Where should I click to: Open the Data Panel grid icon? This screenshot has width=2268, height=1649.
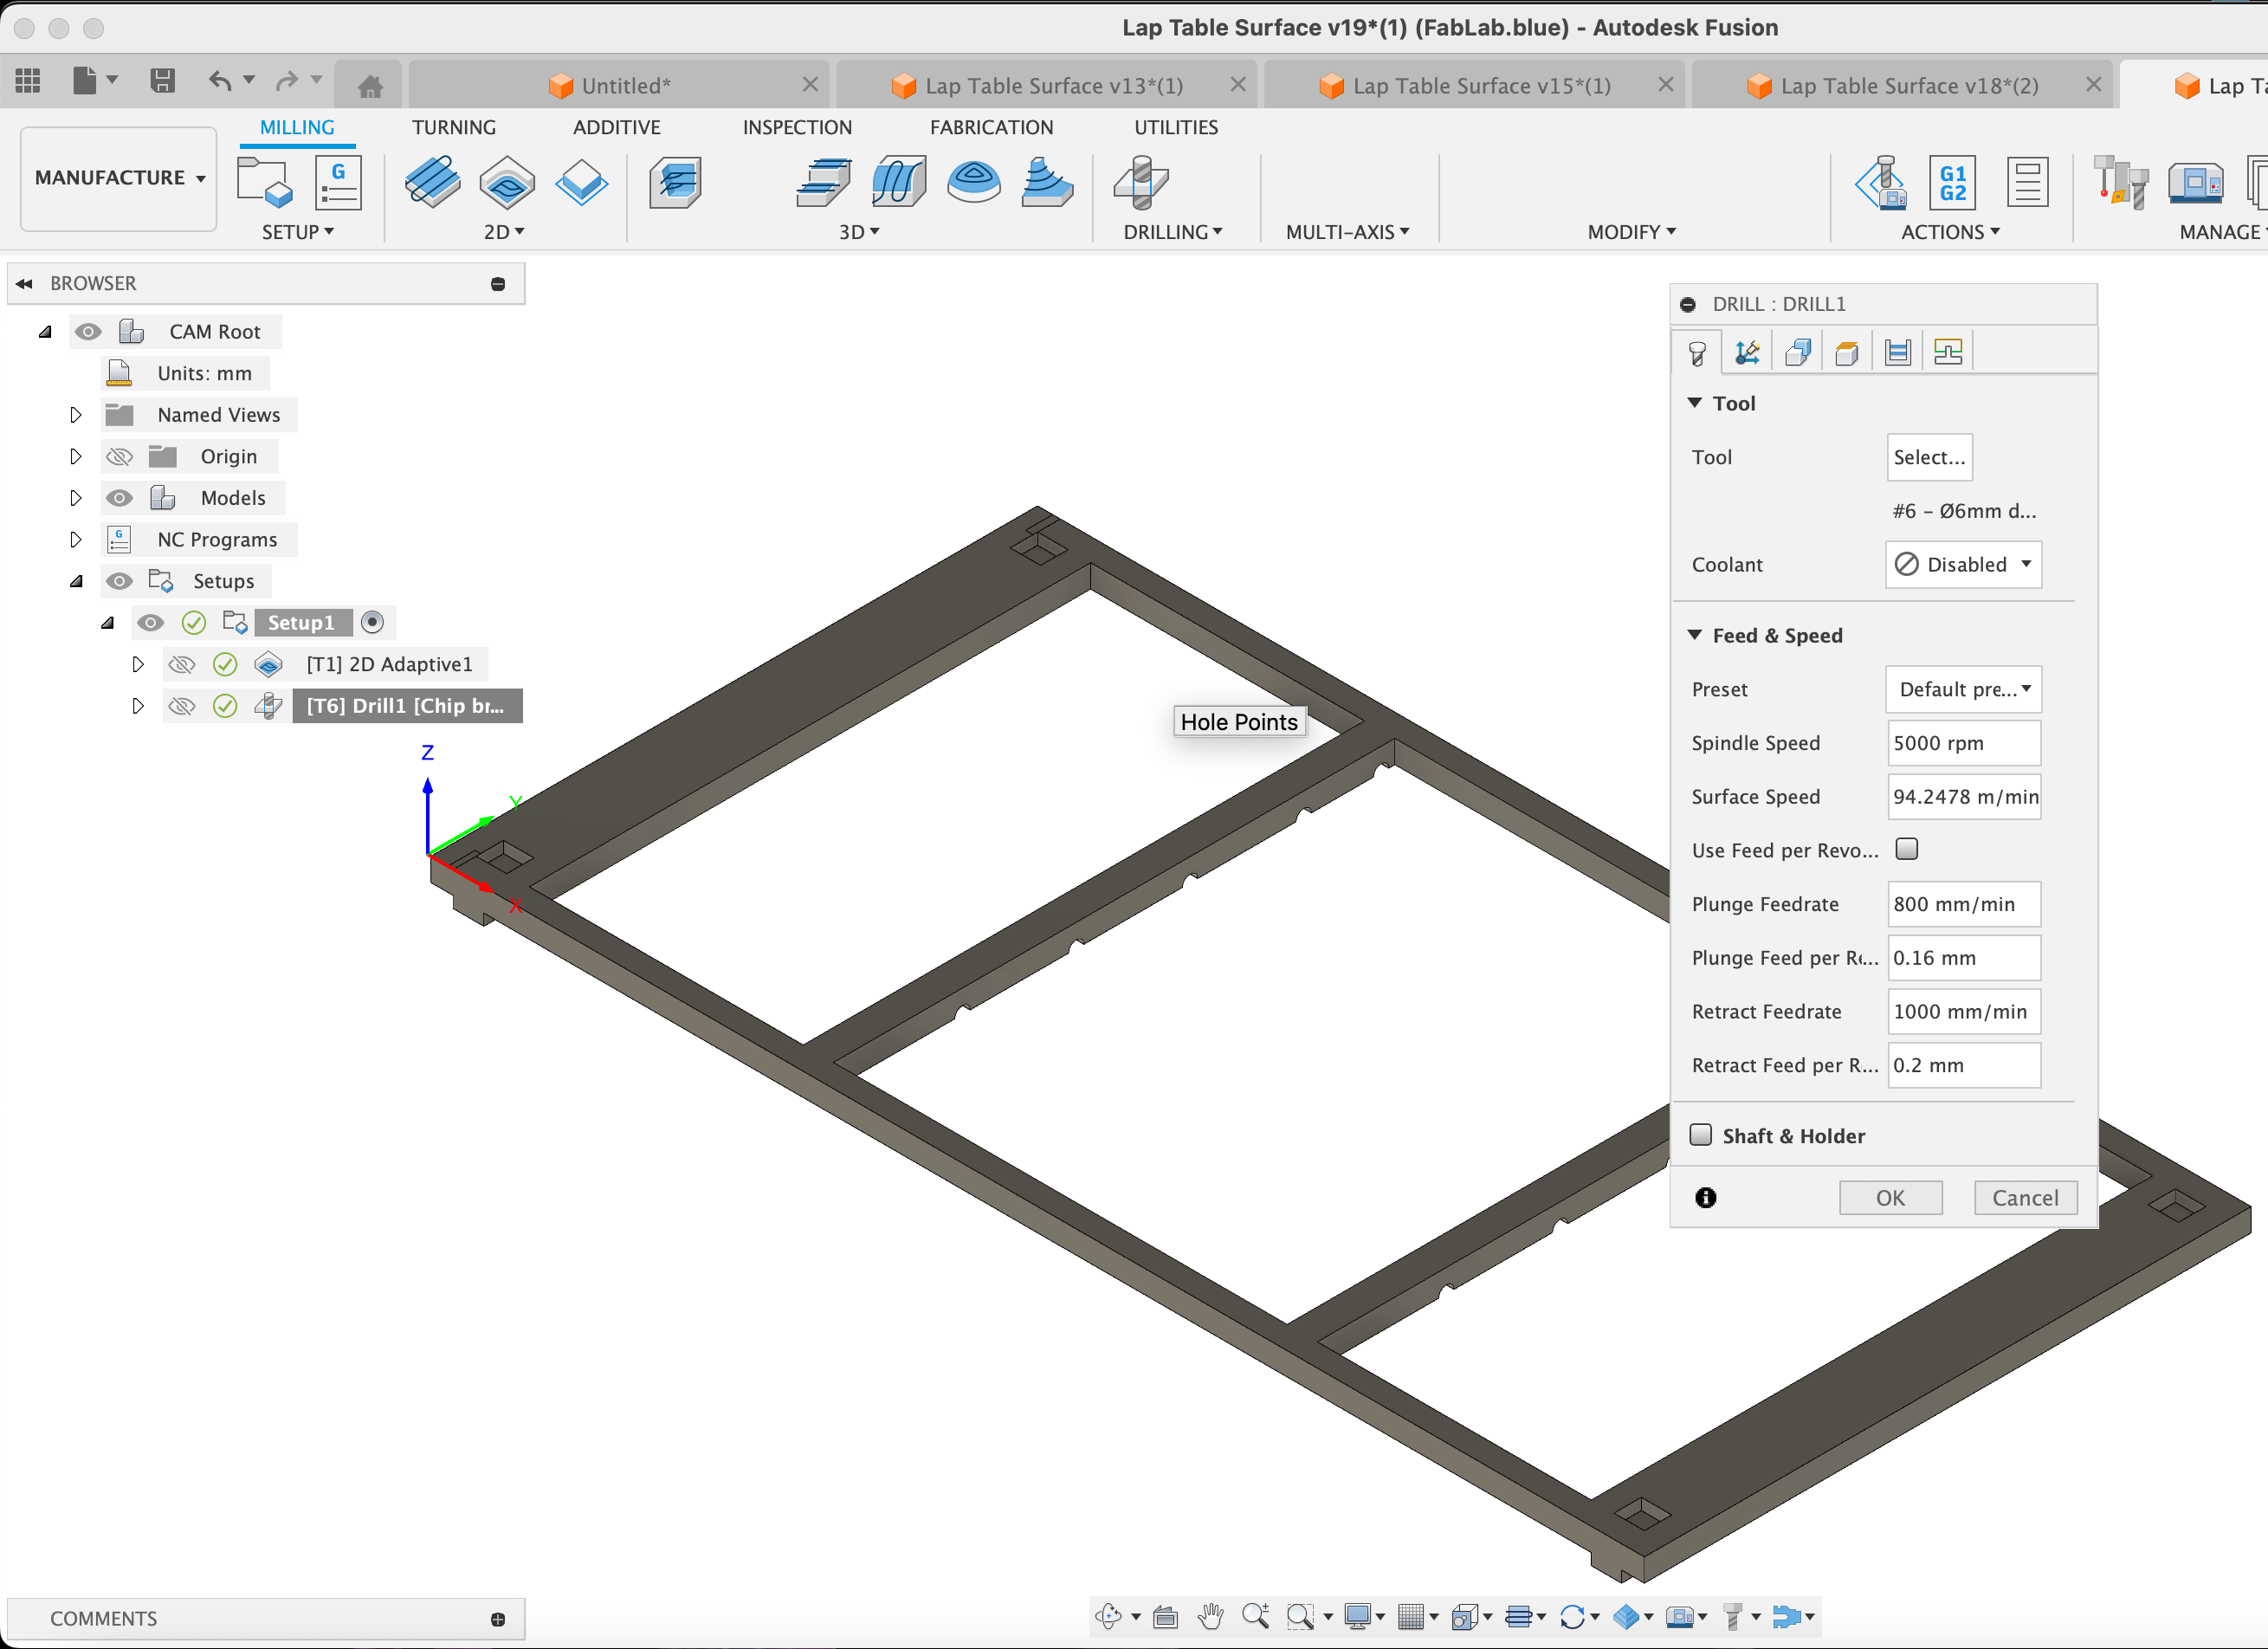coord(28,80)
